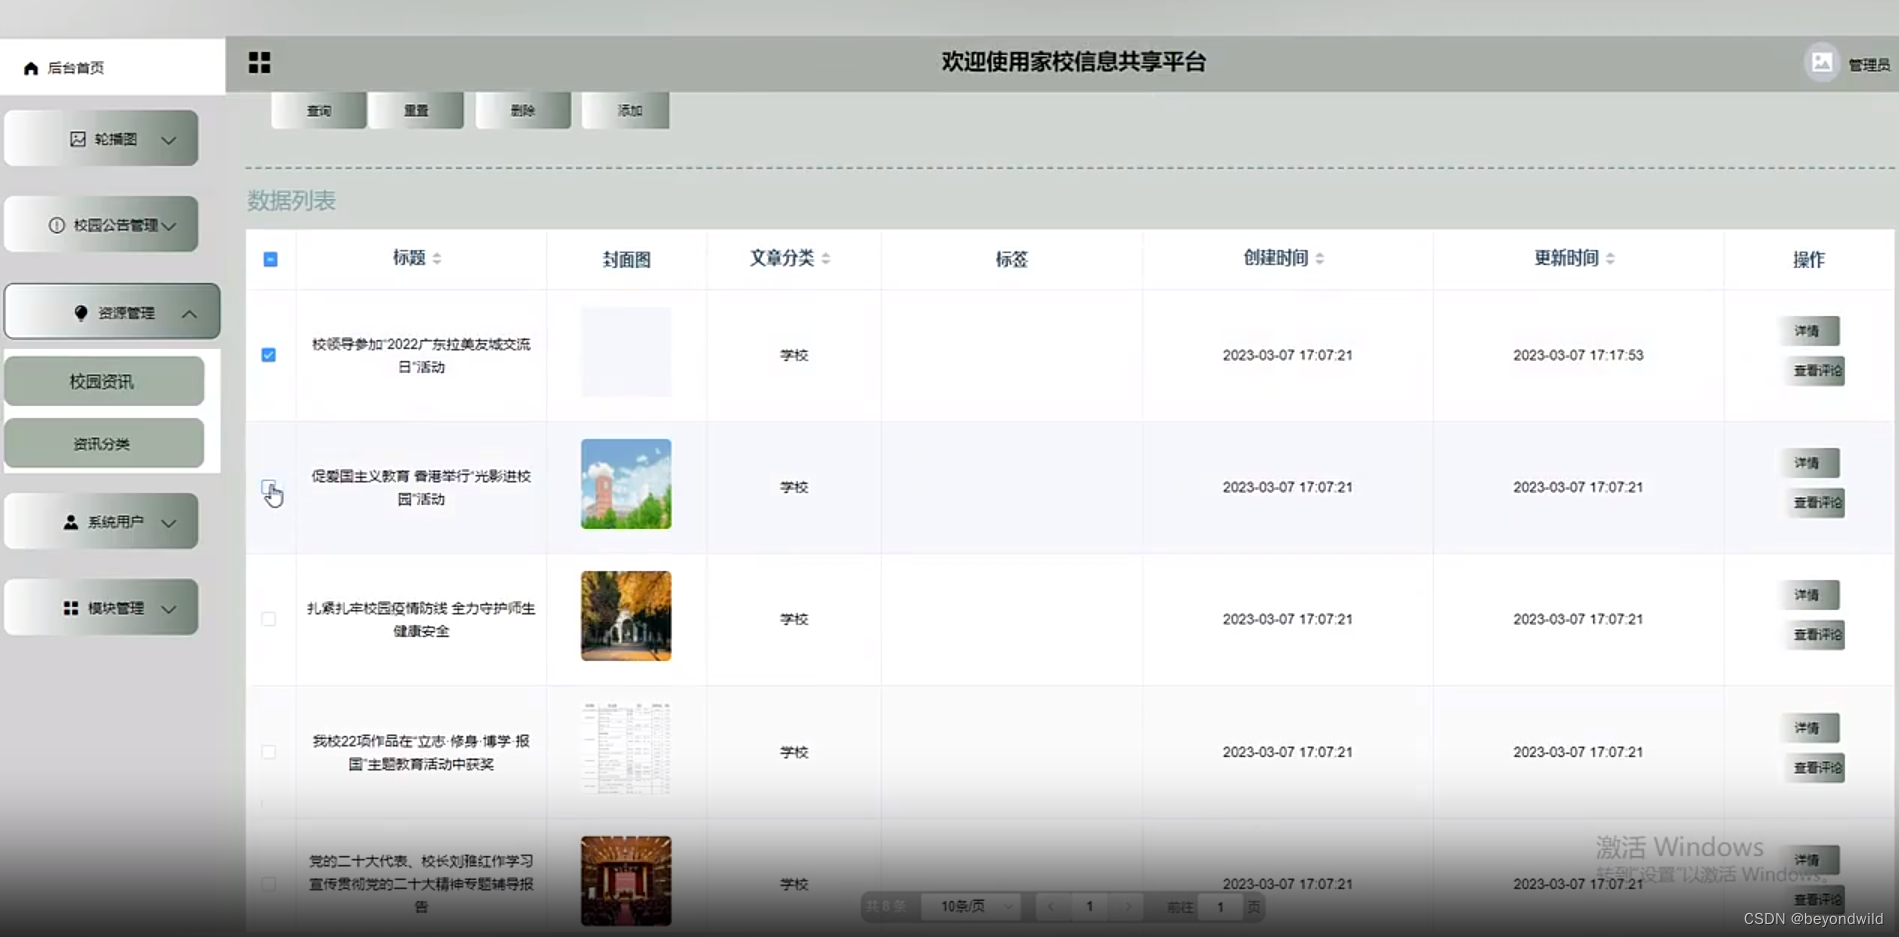
Task: Click the 前往 page number input
Action: tap(1220, 906)
